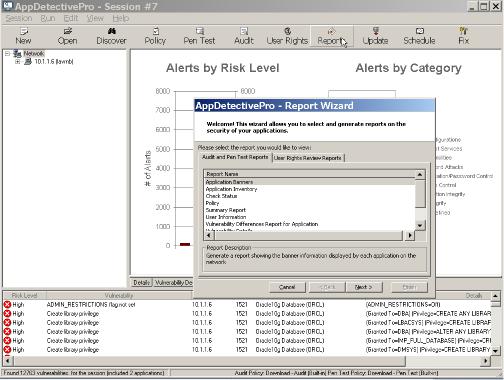Click report list right scroll arrow

coord(410,235)
